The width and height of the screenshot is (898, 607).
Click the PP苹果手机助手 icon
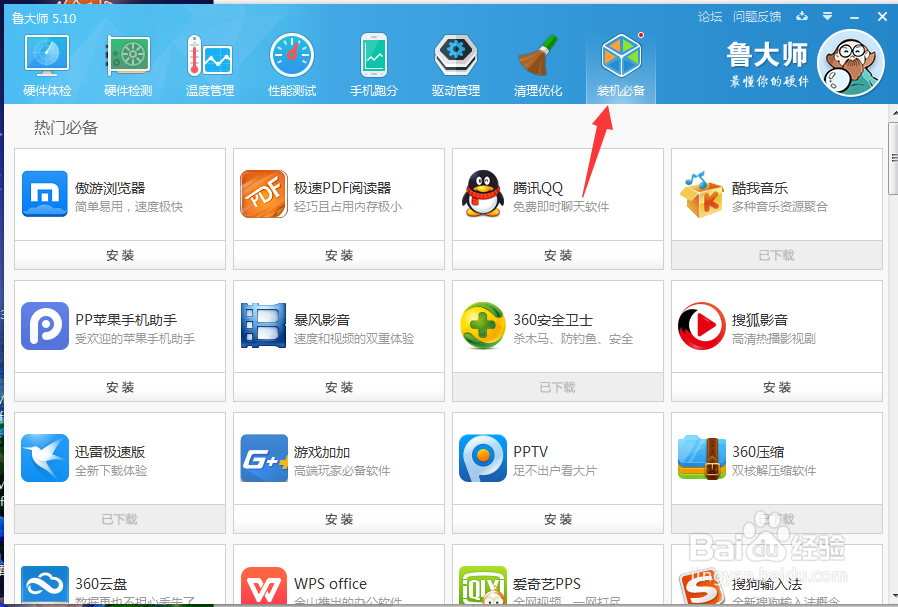(45, 326)
